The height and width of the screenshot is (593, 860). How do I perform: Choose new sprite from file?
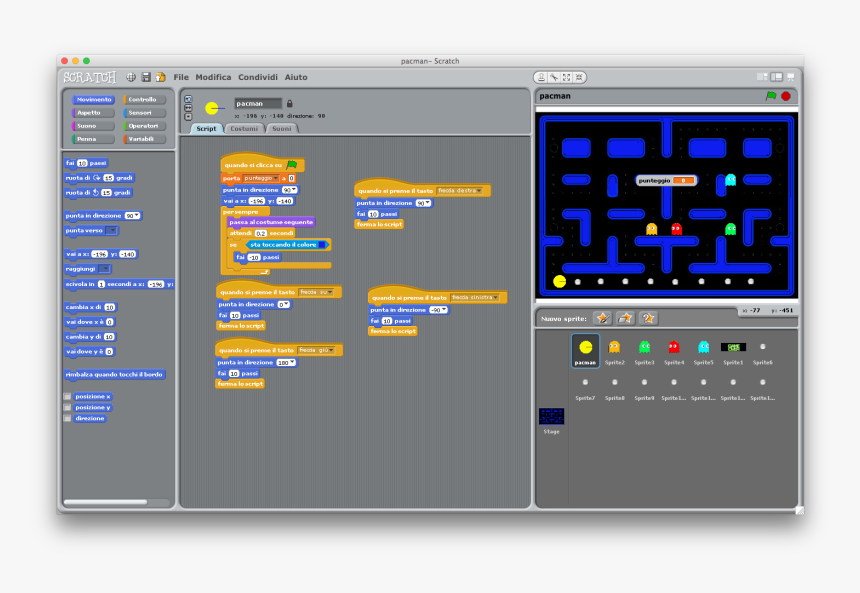tap(625, 318)
